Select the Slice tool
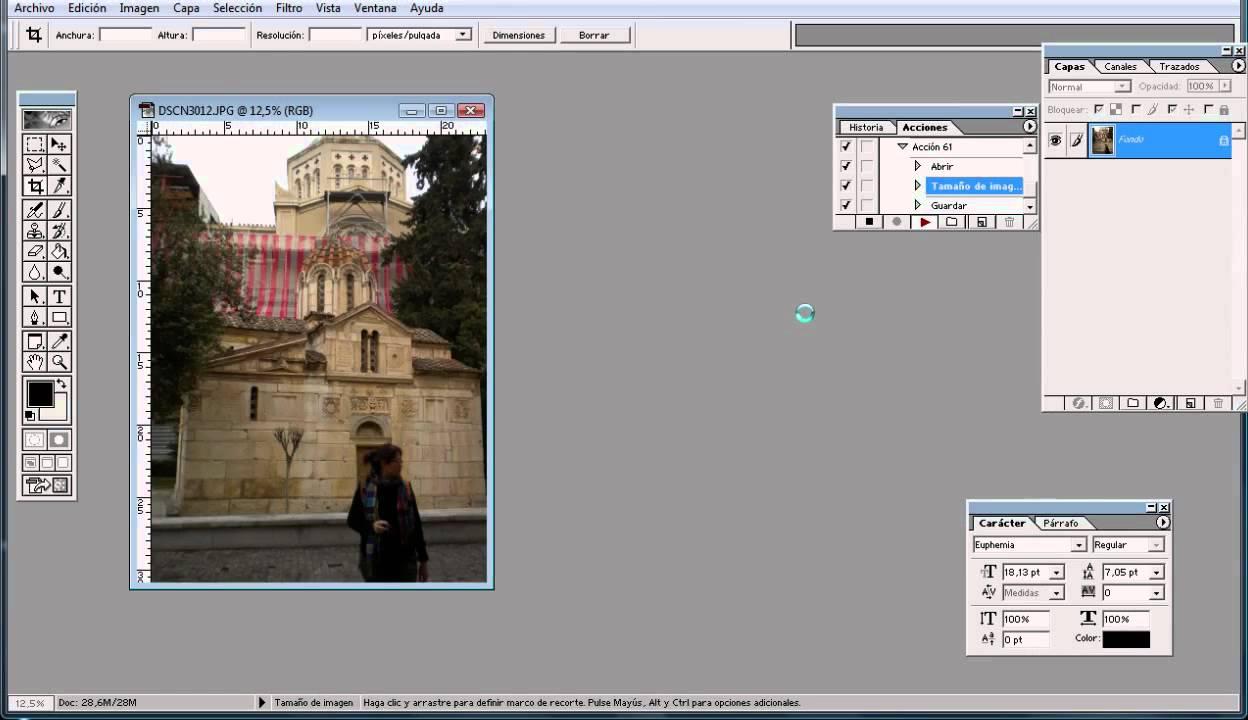 pos(59,186)
